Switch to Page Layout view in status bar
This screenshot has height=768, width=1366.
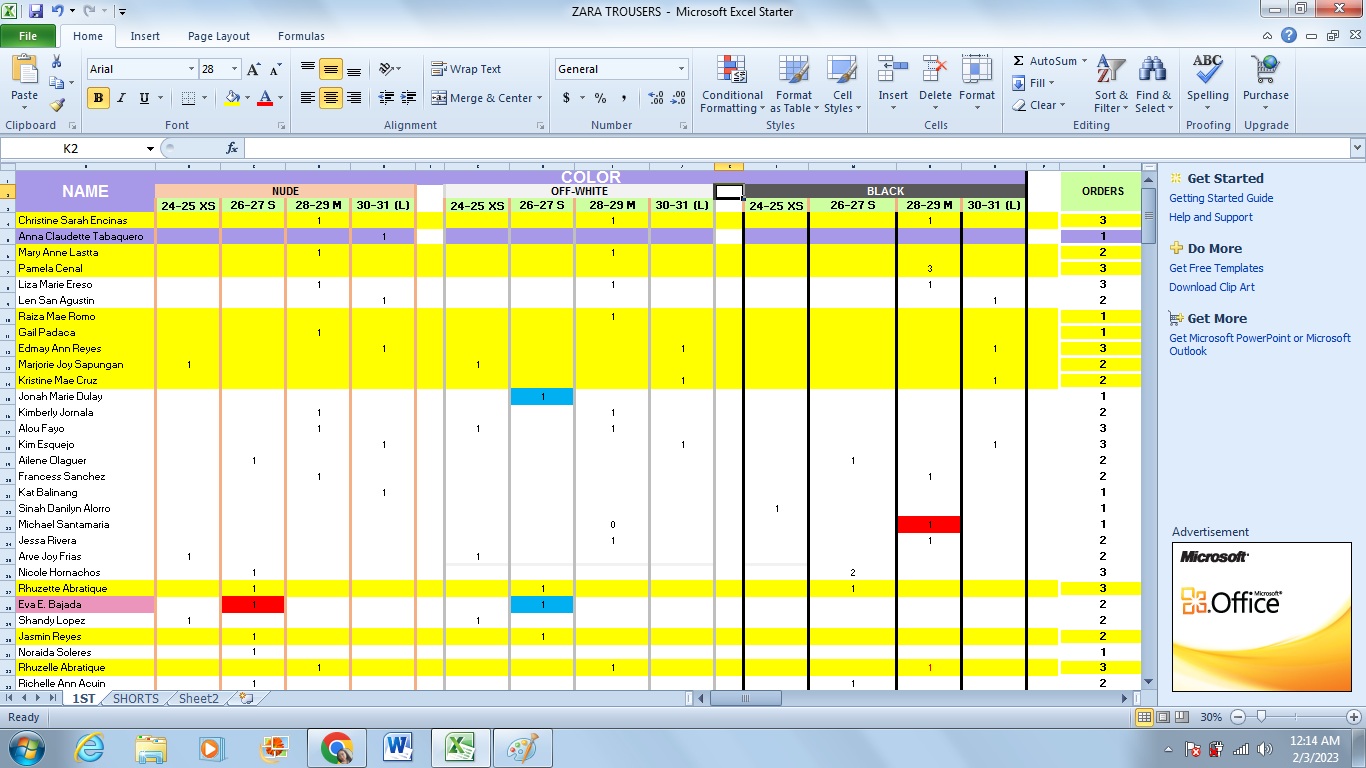coord(1164,717)
